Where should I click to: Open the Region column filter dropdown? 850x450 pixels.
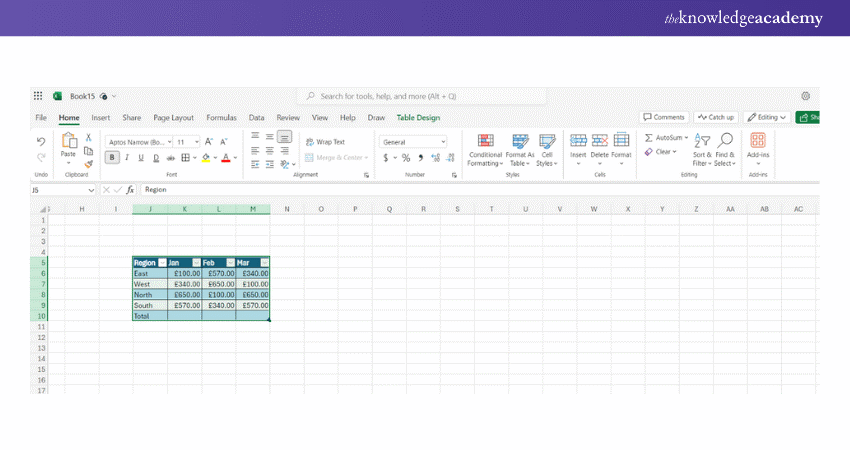coord(162,263)
